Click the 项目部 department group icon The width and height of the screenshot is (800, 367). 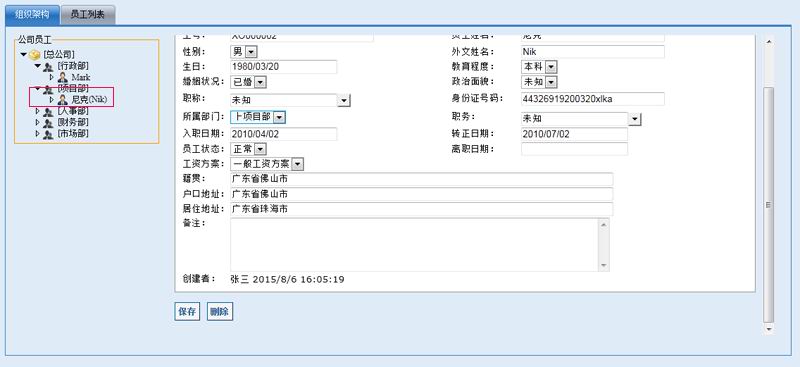pos(48,89)
